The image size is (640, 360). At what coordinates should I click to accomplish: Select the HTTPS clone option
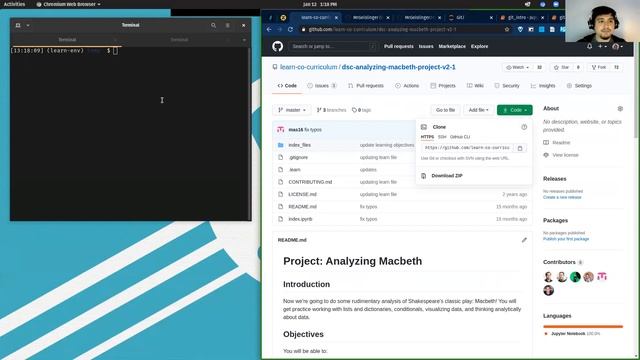[427, 137]
